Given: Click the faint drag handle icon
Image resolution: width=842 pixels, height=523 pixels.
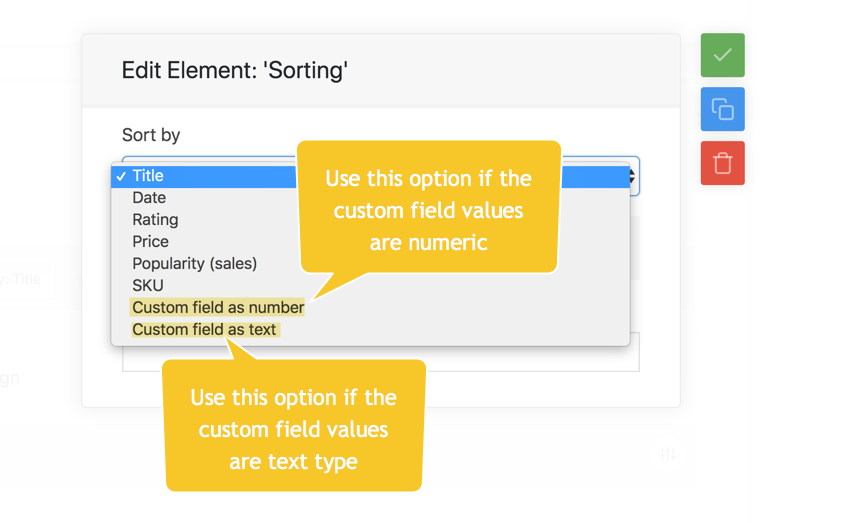Looking at the screenshot, I should (667, 454).
